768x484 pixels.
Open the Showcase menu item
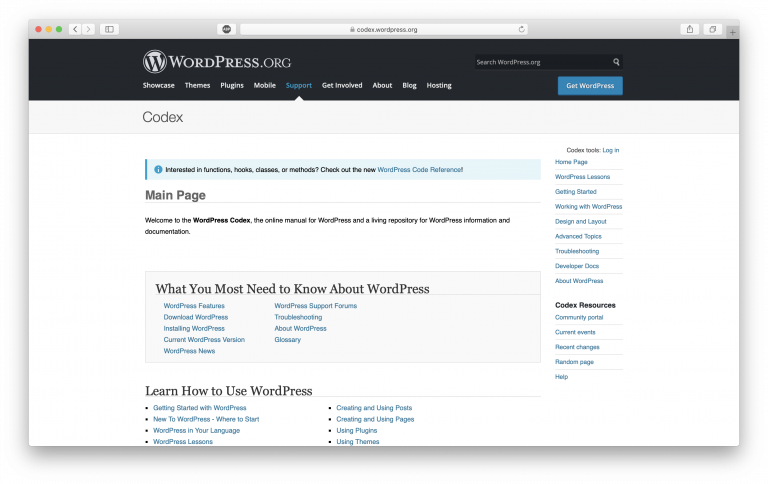159,85
